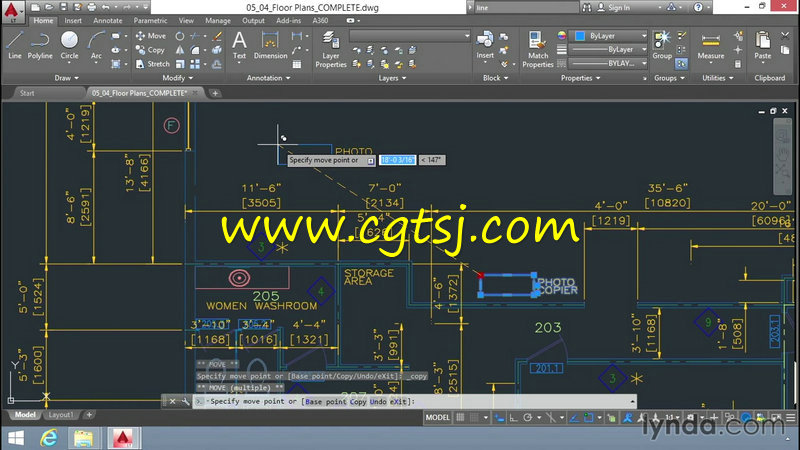Open the layer name dropdown
Screen dimensions: 800x450
point(410,36)
